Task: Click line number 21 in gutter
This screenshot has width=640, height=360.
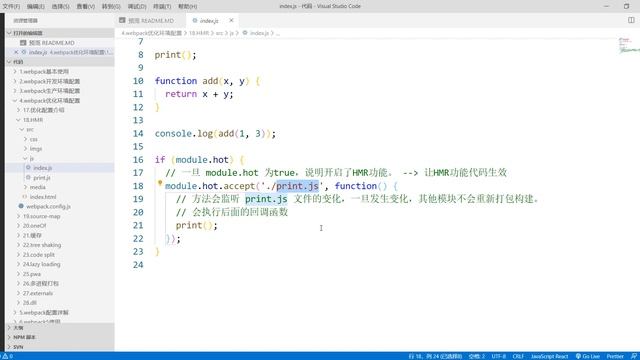Action: coord(138,225)
